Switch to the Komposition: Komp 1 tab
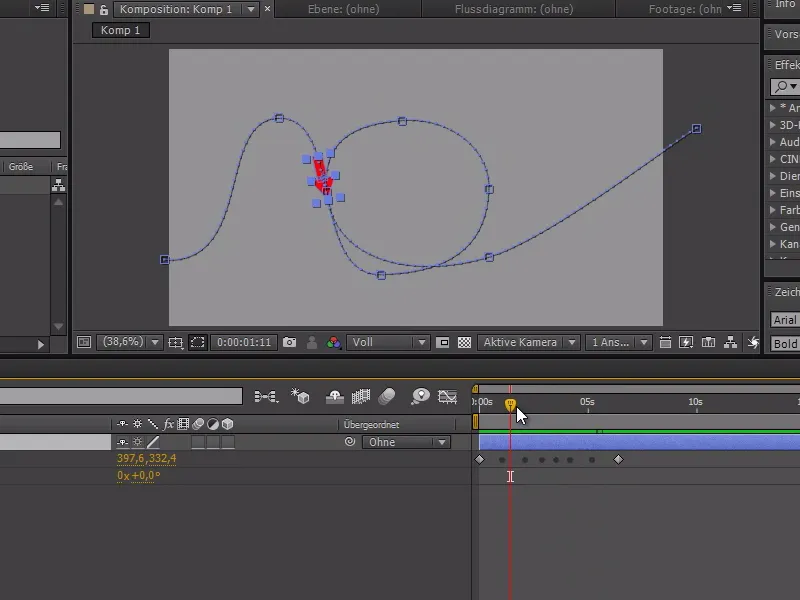This screenshot has width=800, height=600. click(176, 9)
